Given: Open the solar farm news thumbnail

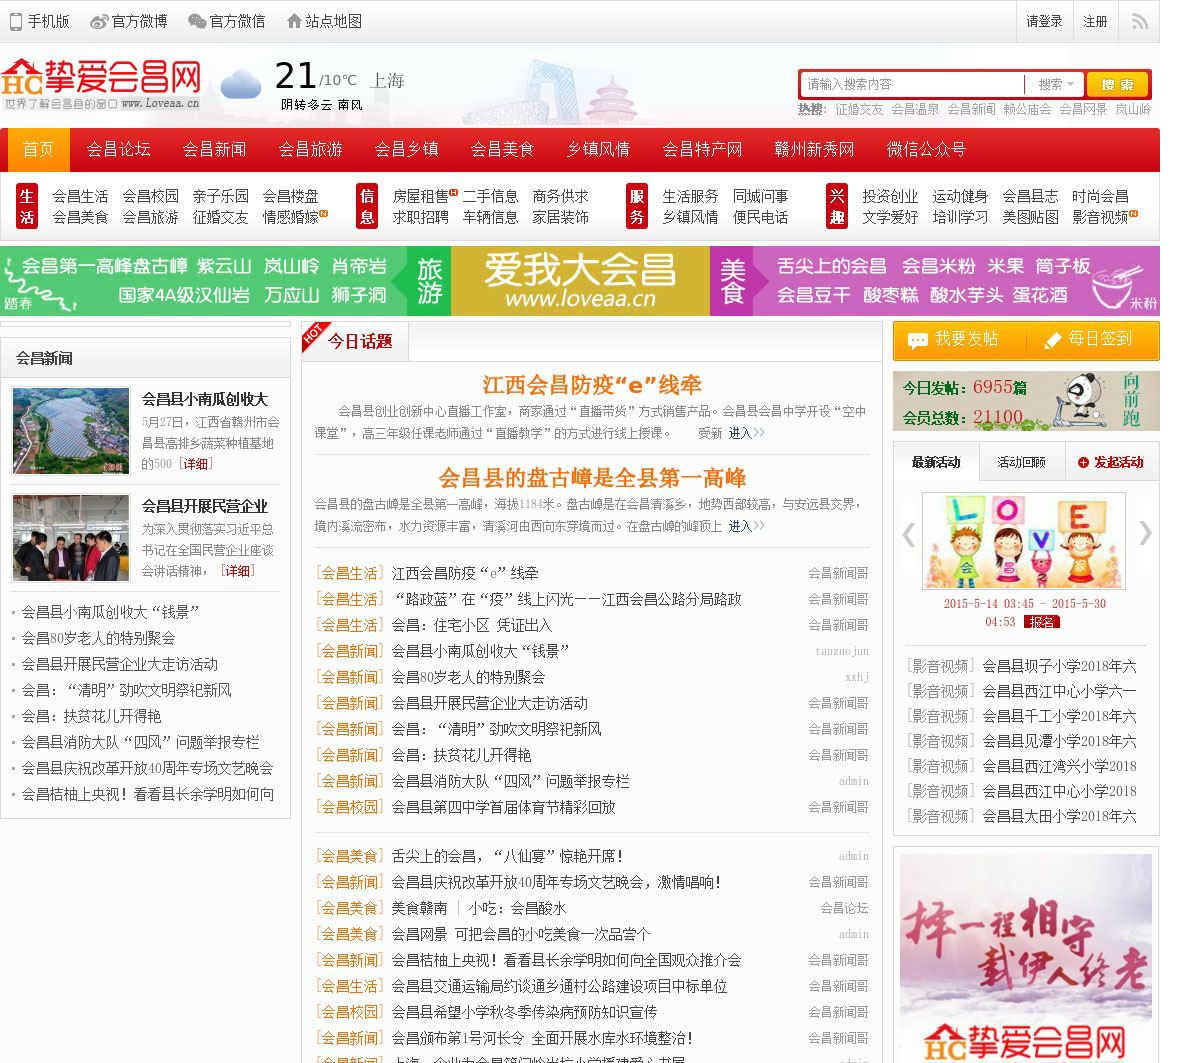Looking at the screenshot, I should [x=71, y=431].
